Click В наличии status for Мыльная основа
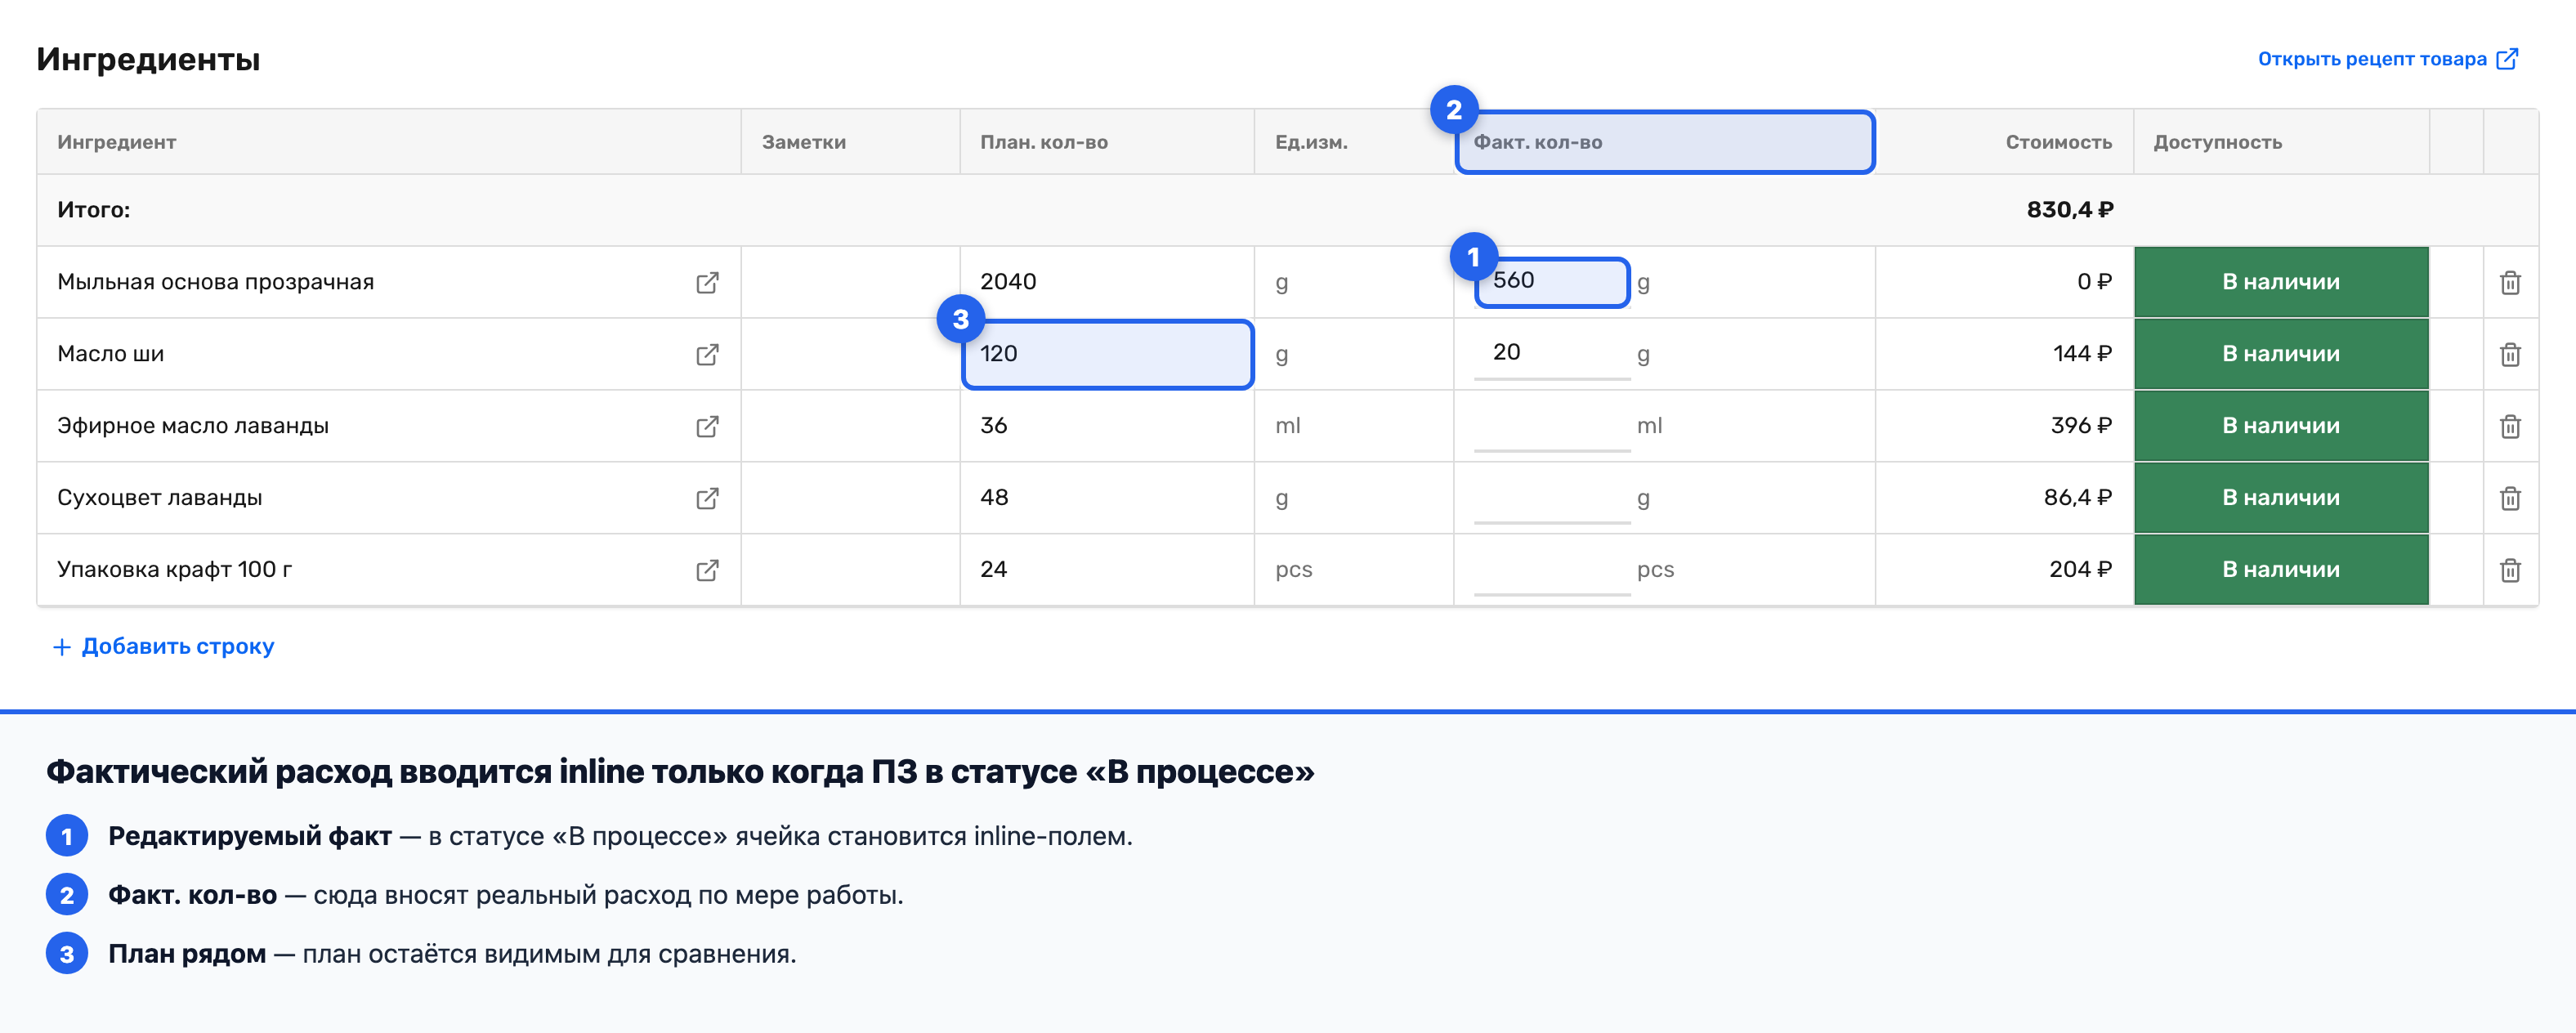Screen dimensions: 2576x1033 coord(2281,282)
